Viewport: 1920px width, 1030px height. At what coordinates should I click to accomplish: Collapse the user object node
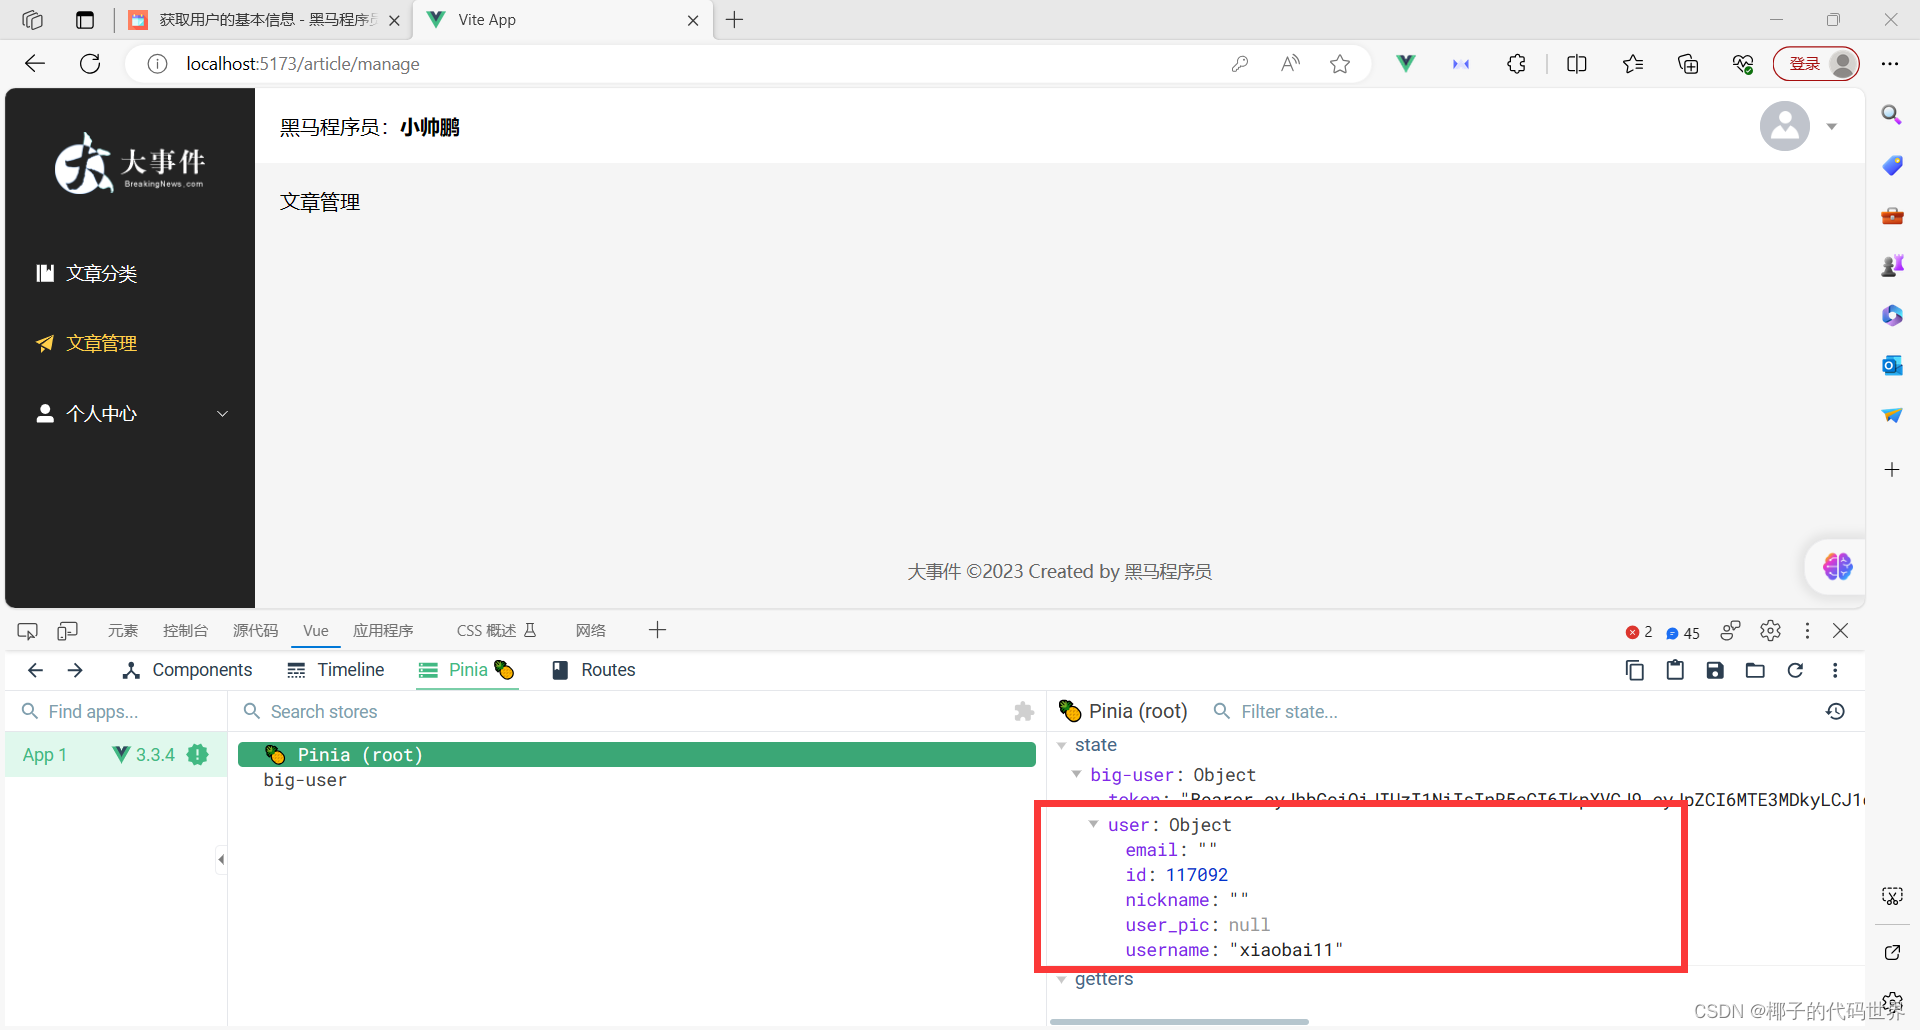(1094, 824)
